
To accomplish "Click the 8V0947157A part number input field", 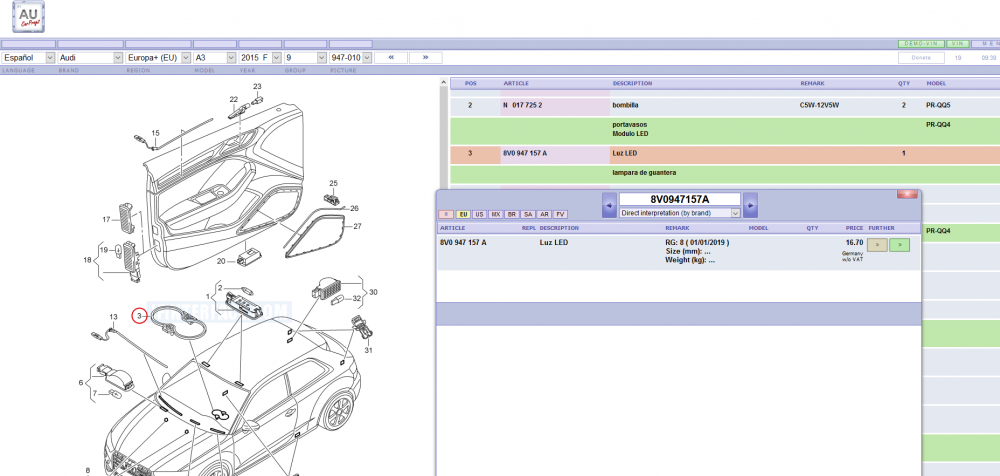I will pos(680,200).
